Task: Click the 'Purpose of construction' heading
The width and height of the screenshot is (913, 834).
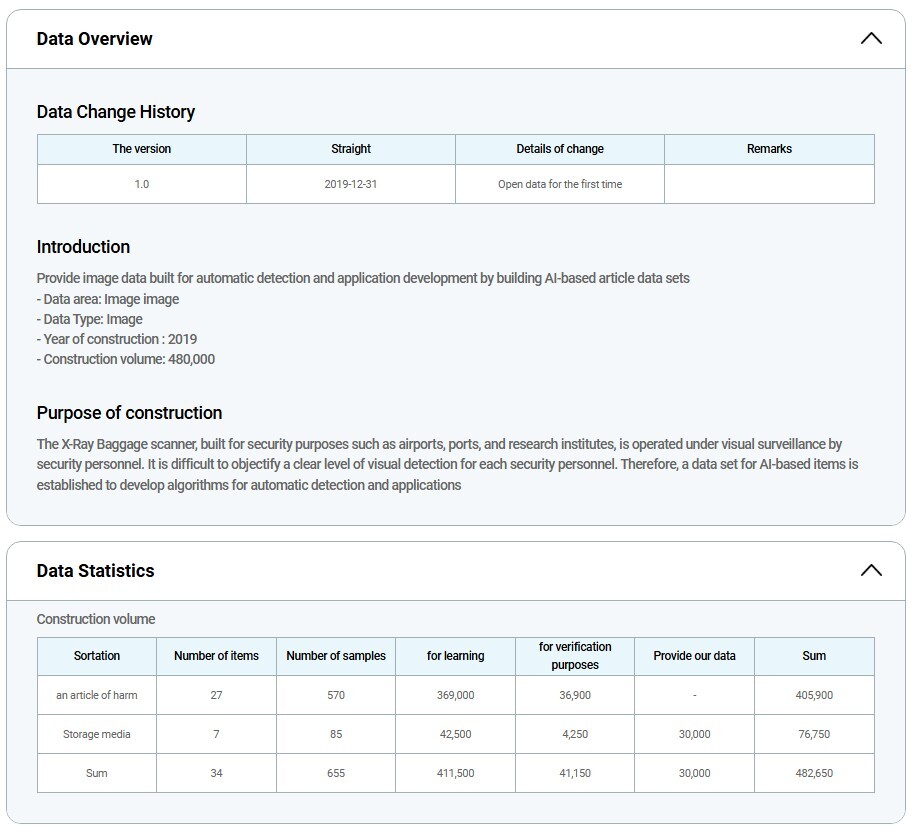Action: (x=130, y=413)
